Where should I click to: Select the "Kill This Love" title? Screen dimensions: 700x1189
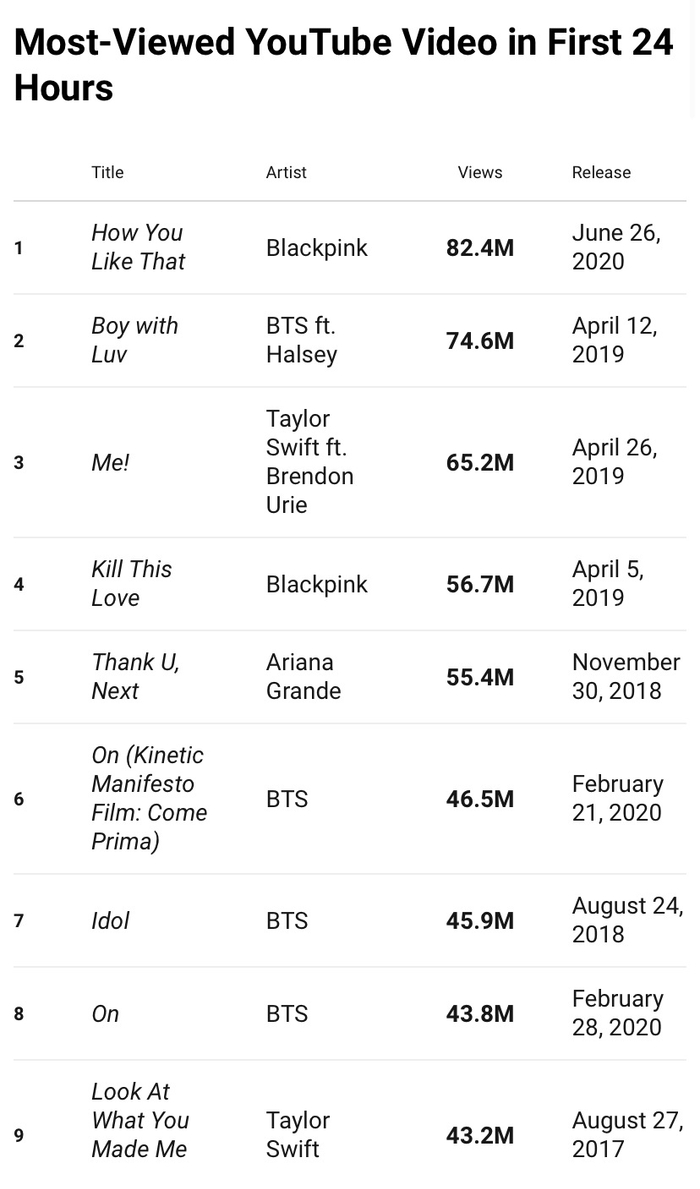click(x=131, y=583)
